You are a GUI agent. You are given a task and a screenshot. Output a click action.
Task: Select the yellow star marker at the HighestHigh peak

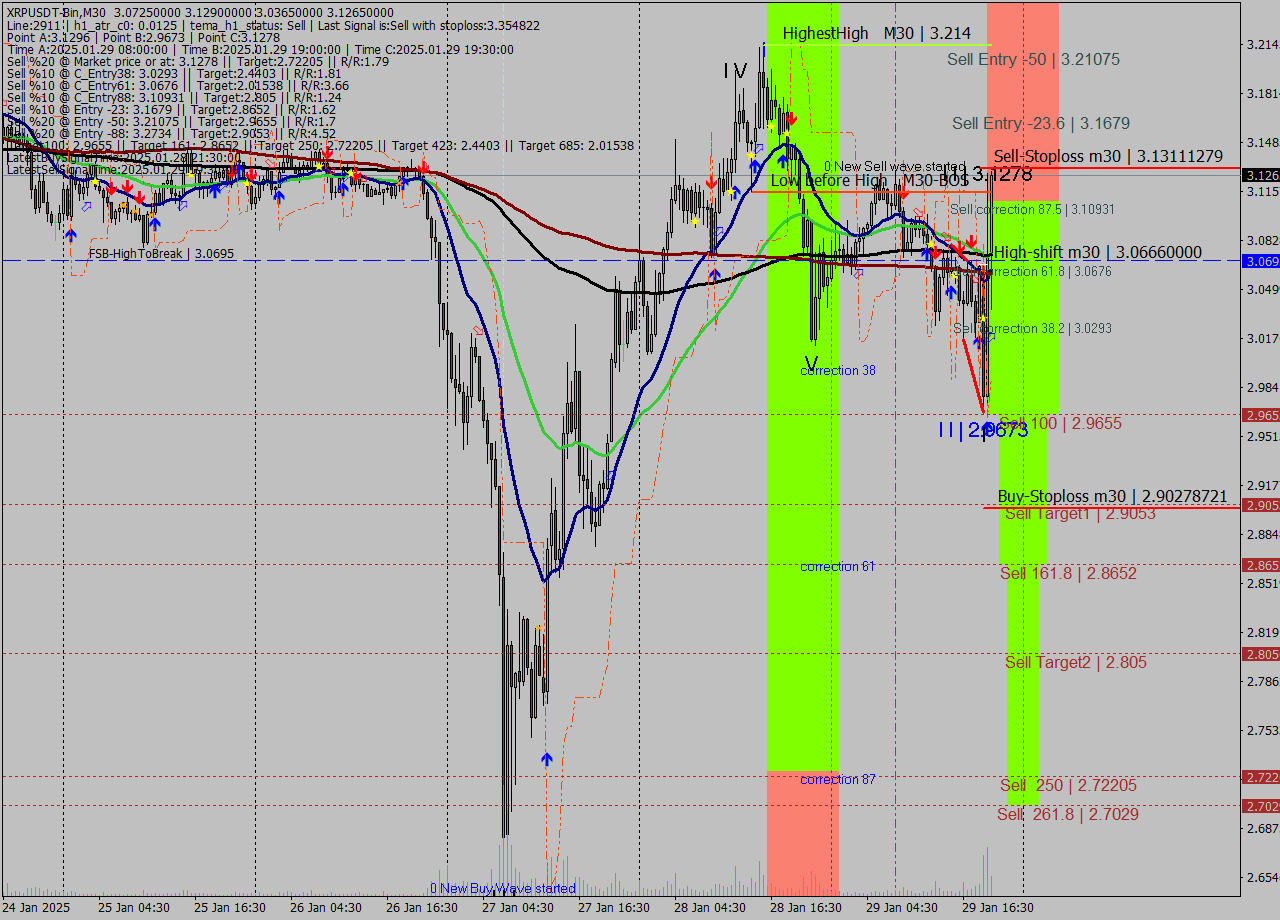771,126
